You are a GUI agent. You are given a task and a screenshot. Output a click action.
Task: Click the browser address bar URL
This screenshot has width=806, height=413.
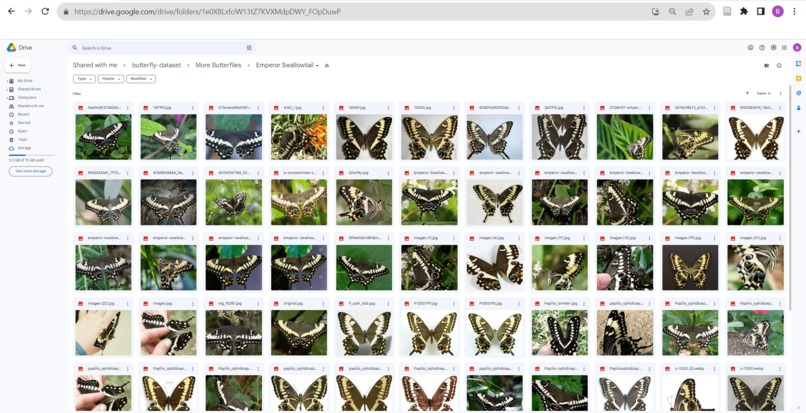(208, 11)
